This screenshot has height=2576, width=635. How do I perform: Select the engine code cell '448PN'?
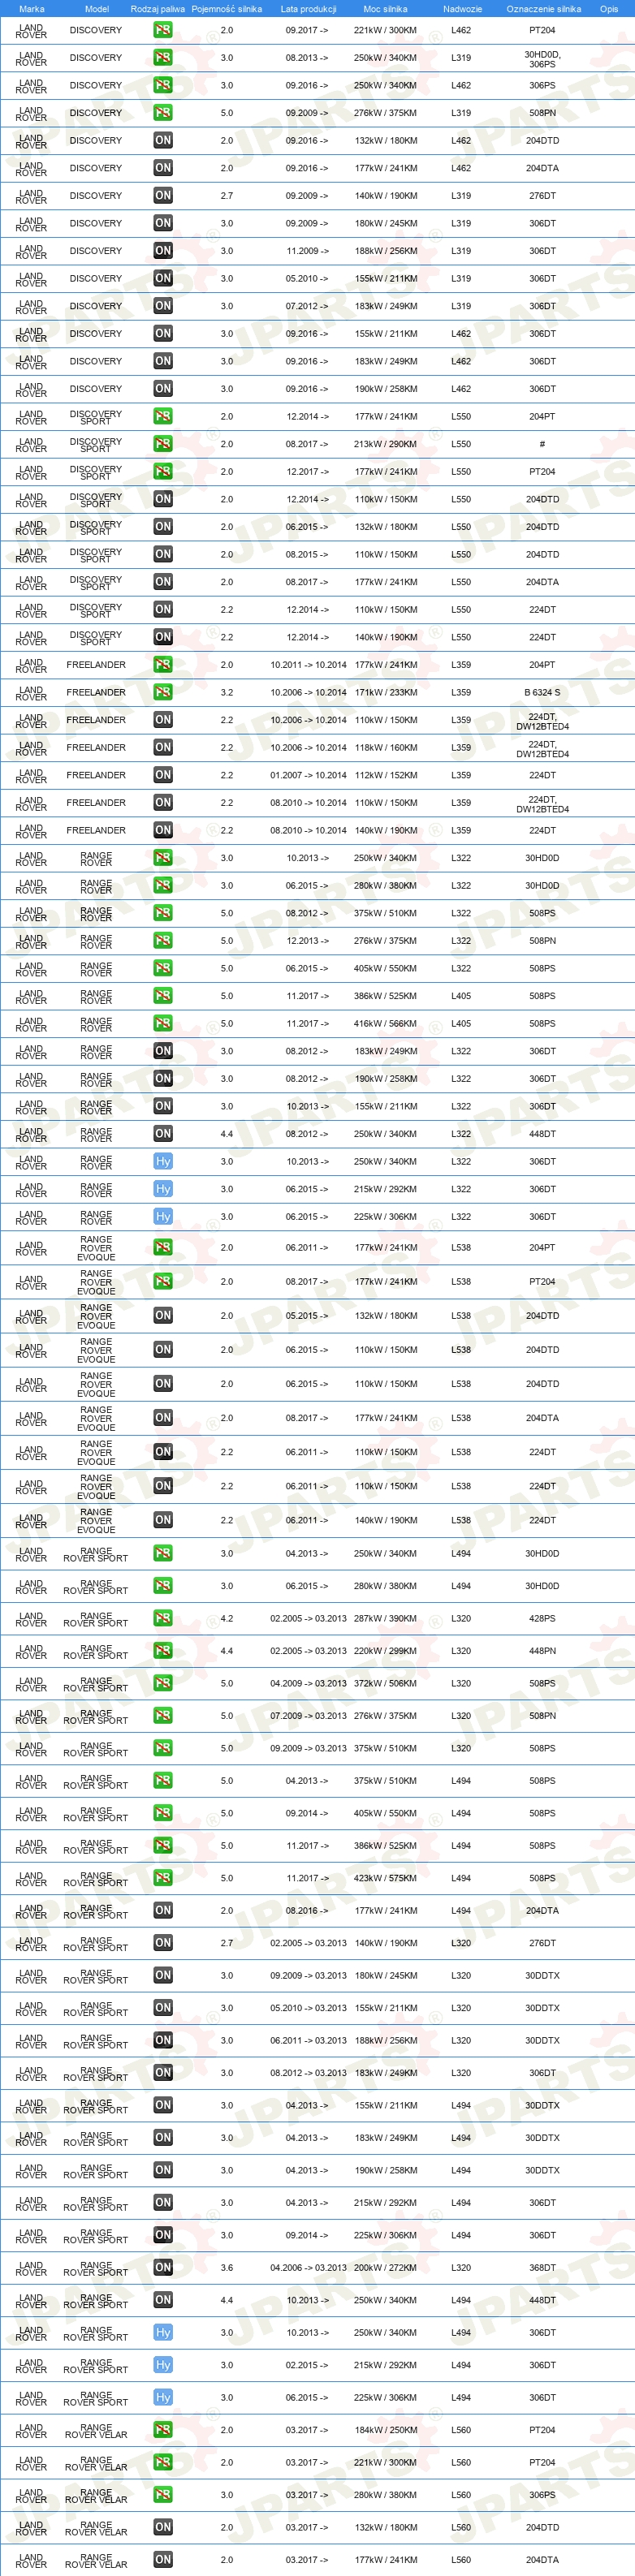tap(542, 1651)
